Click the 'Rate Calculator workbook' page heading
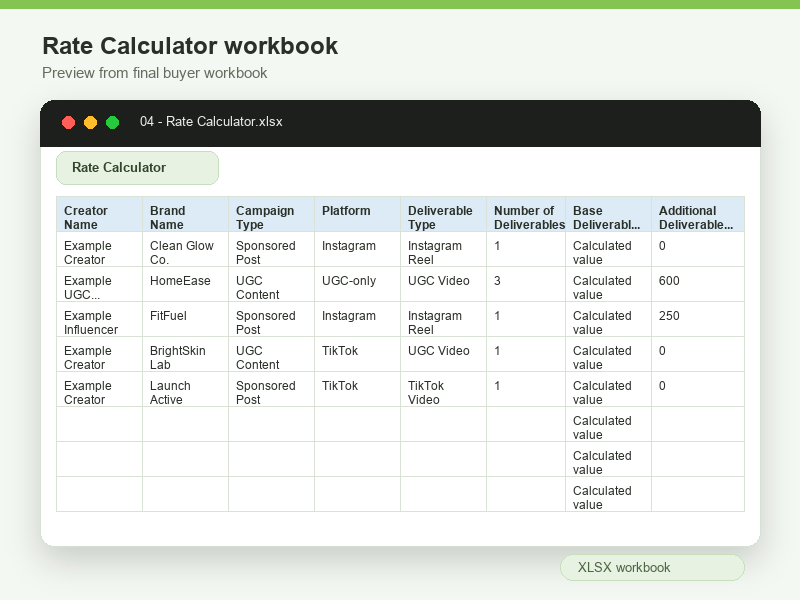The image size is (800, 600). (x=190, y=46)
